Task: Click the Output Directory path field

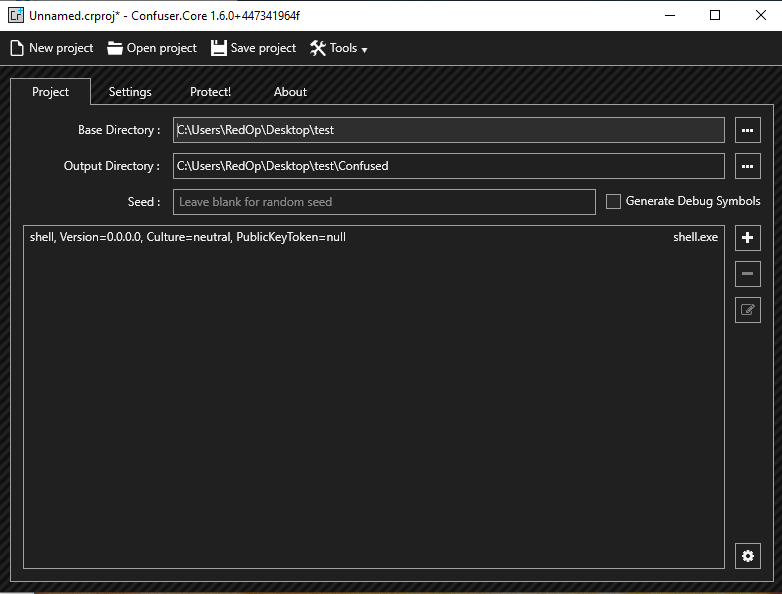Action: (448, 166)
